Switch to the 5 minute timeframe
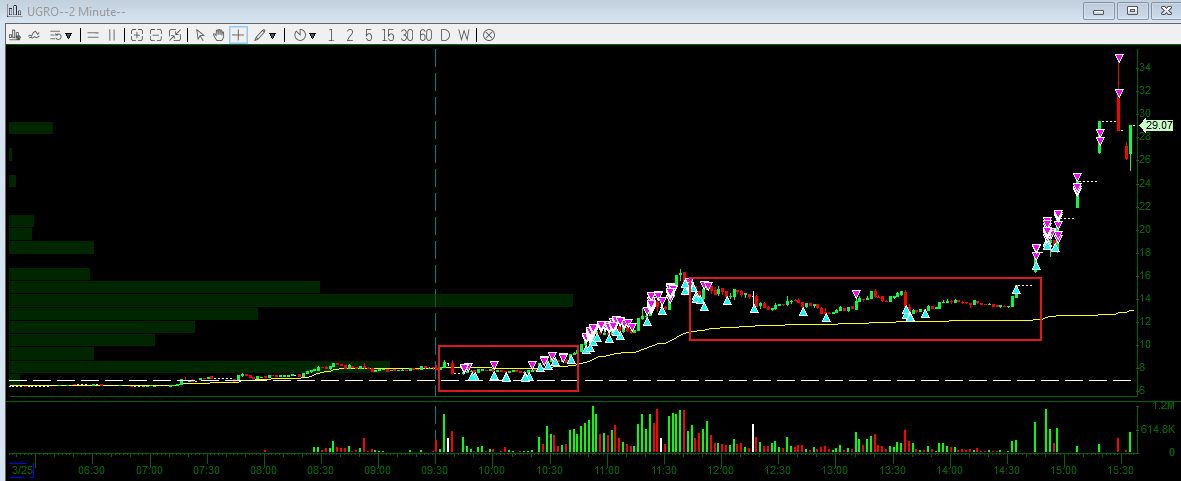The image size is (1181, 481). coord(368,35)
